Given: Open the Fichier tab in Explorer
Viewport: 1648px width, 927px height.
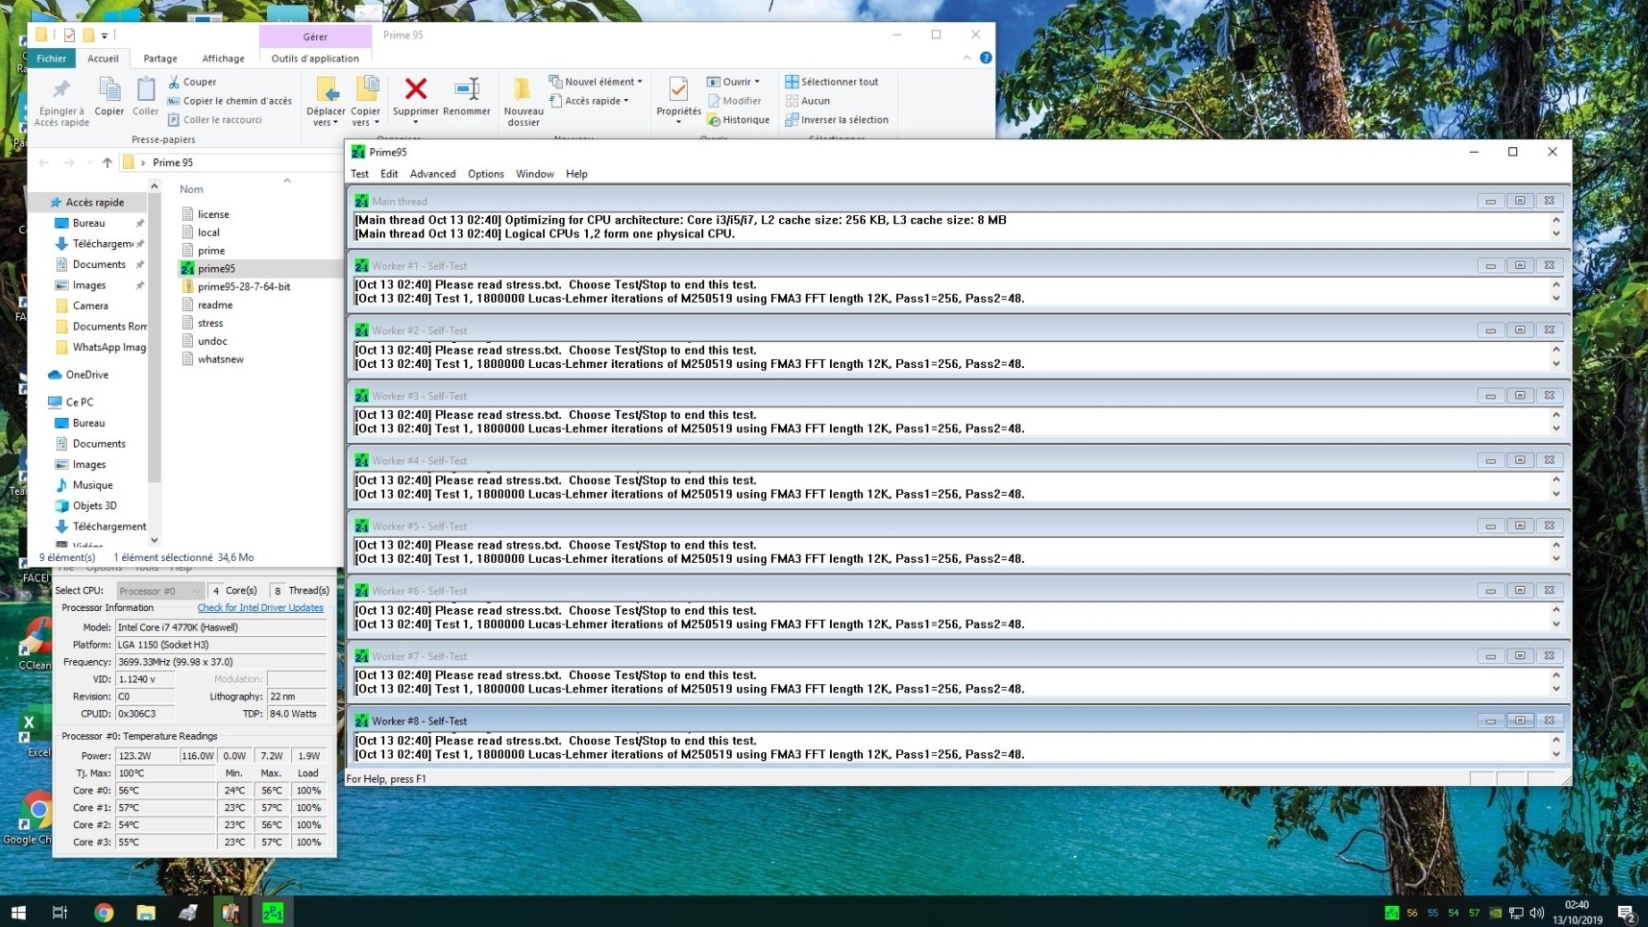Looking at the screenshot, I should tap(51, 59).
